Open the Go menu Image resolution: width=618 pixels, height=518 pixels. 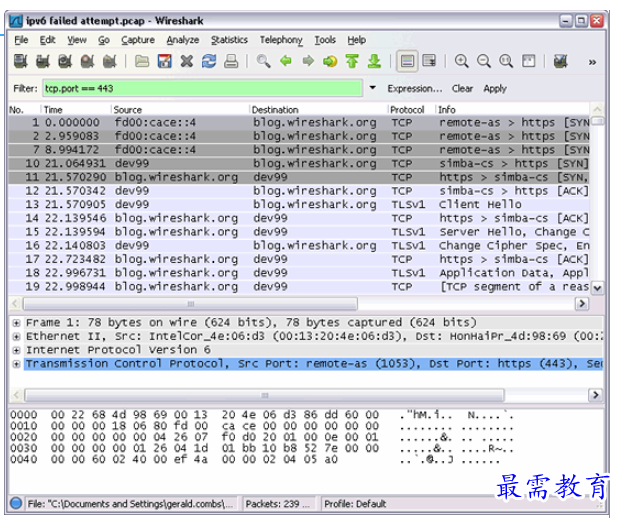coord(104,40)
